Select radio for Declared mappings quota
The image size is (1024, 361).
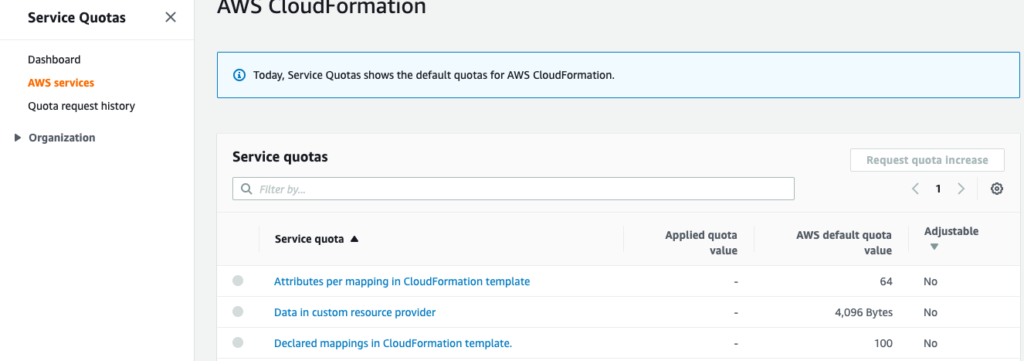[238, 343]
